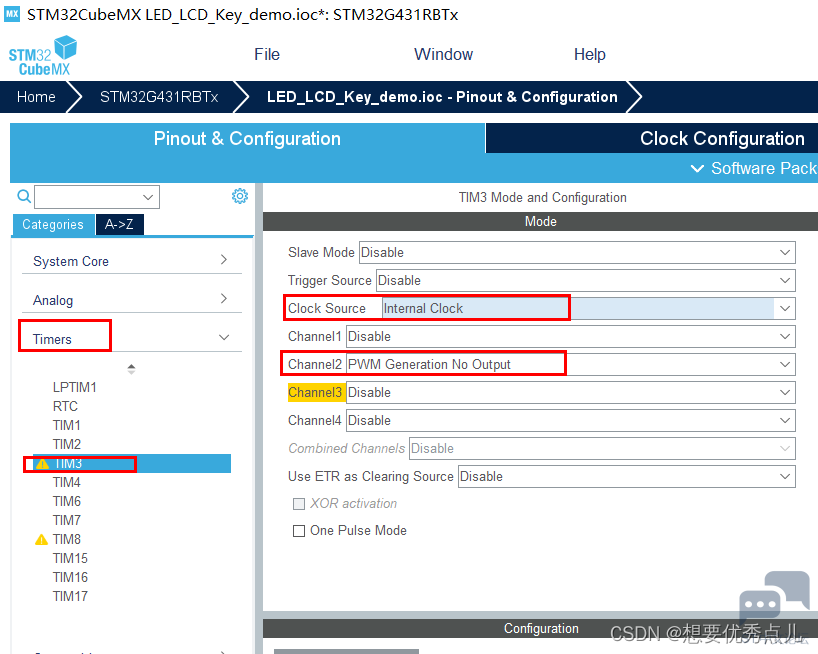Open the Channel2 PWM Generation dropdown

click(x=571, y=365)
